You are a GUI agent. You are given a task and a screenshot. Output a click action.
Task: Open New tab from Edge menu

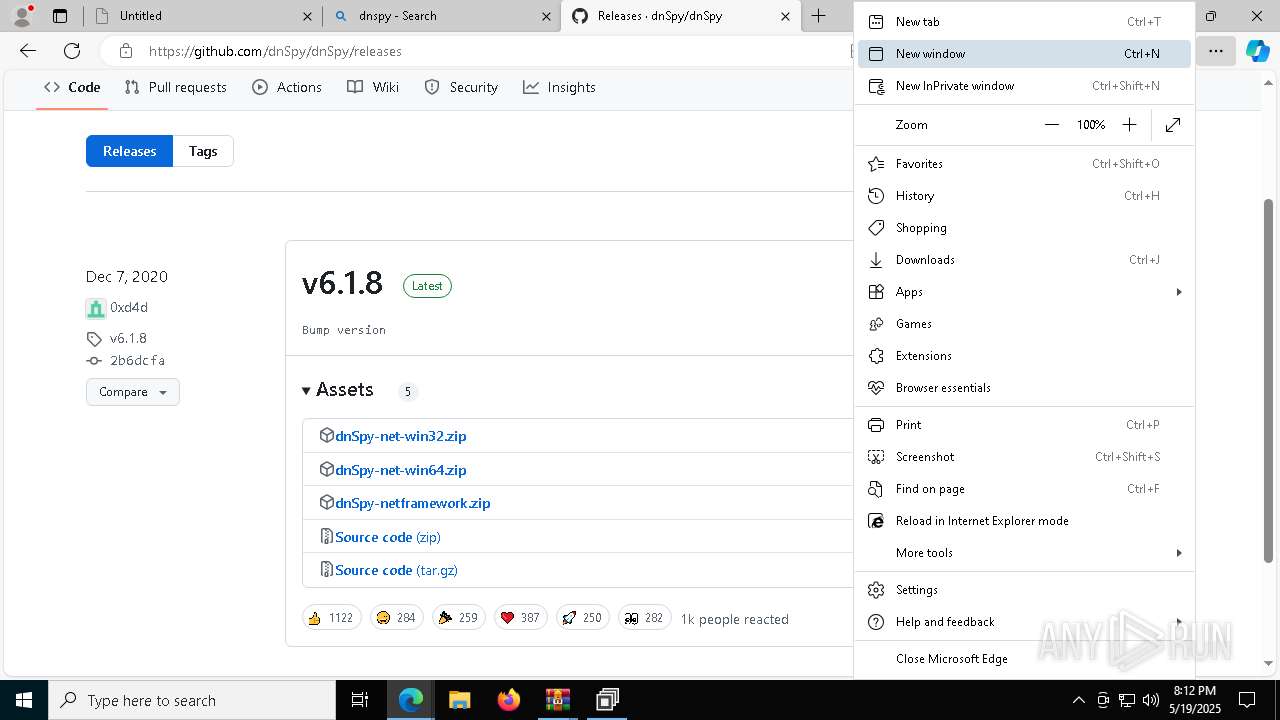click(x=1024, y=22)
